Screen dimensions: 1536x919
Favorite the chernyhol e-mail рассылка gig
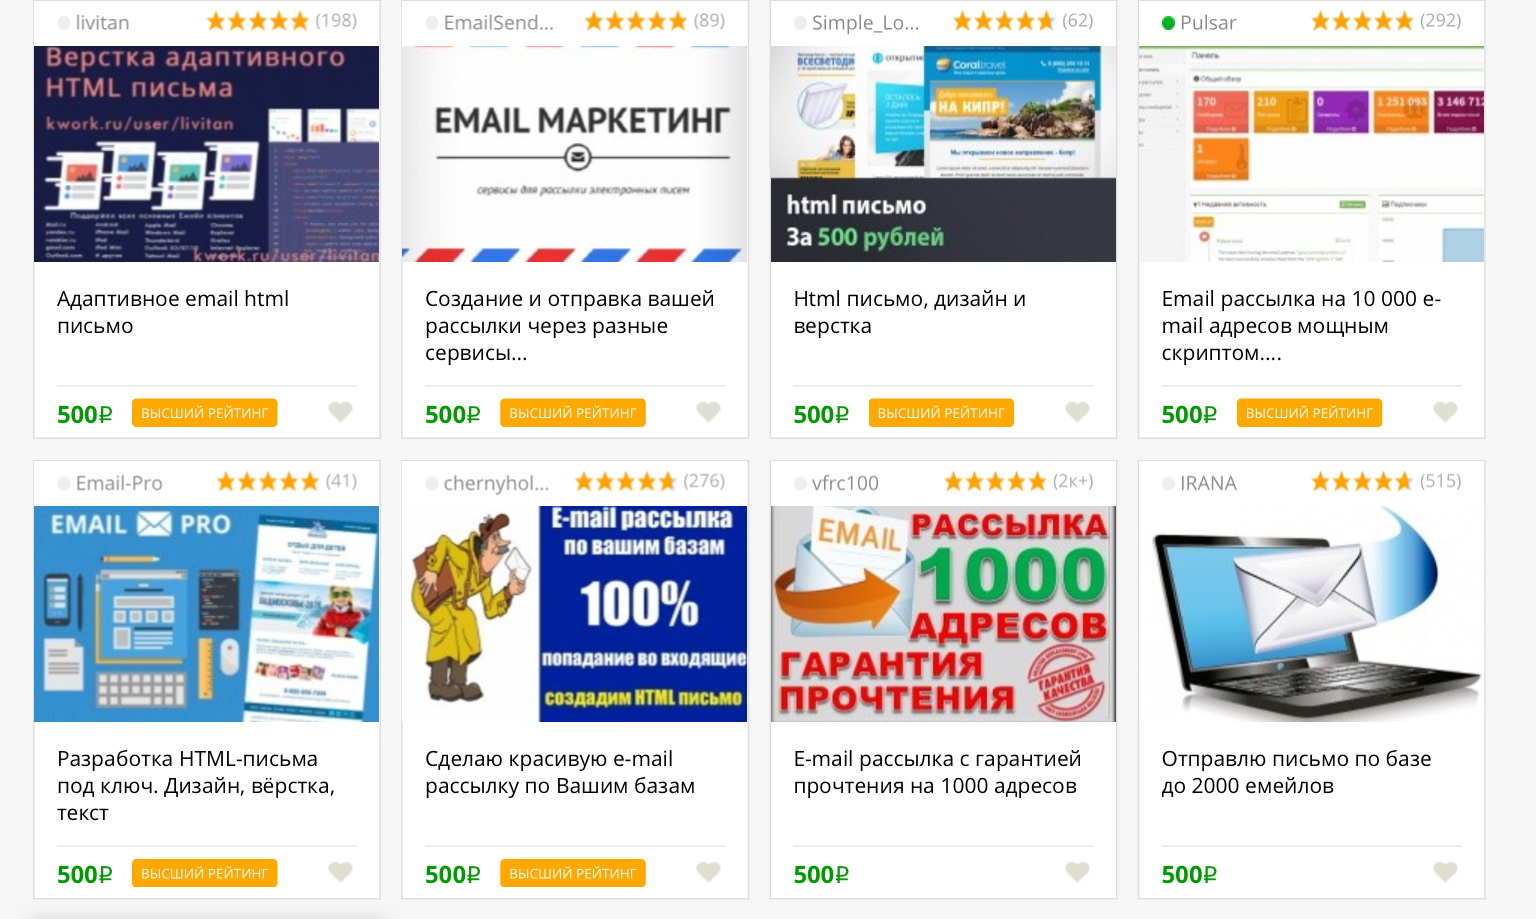[x=708, y=872]
